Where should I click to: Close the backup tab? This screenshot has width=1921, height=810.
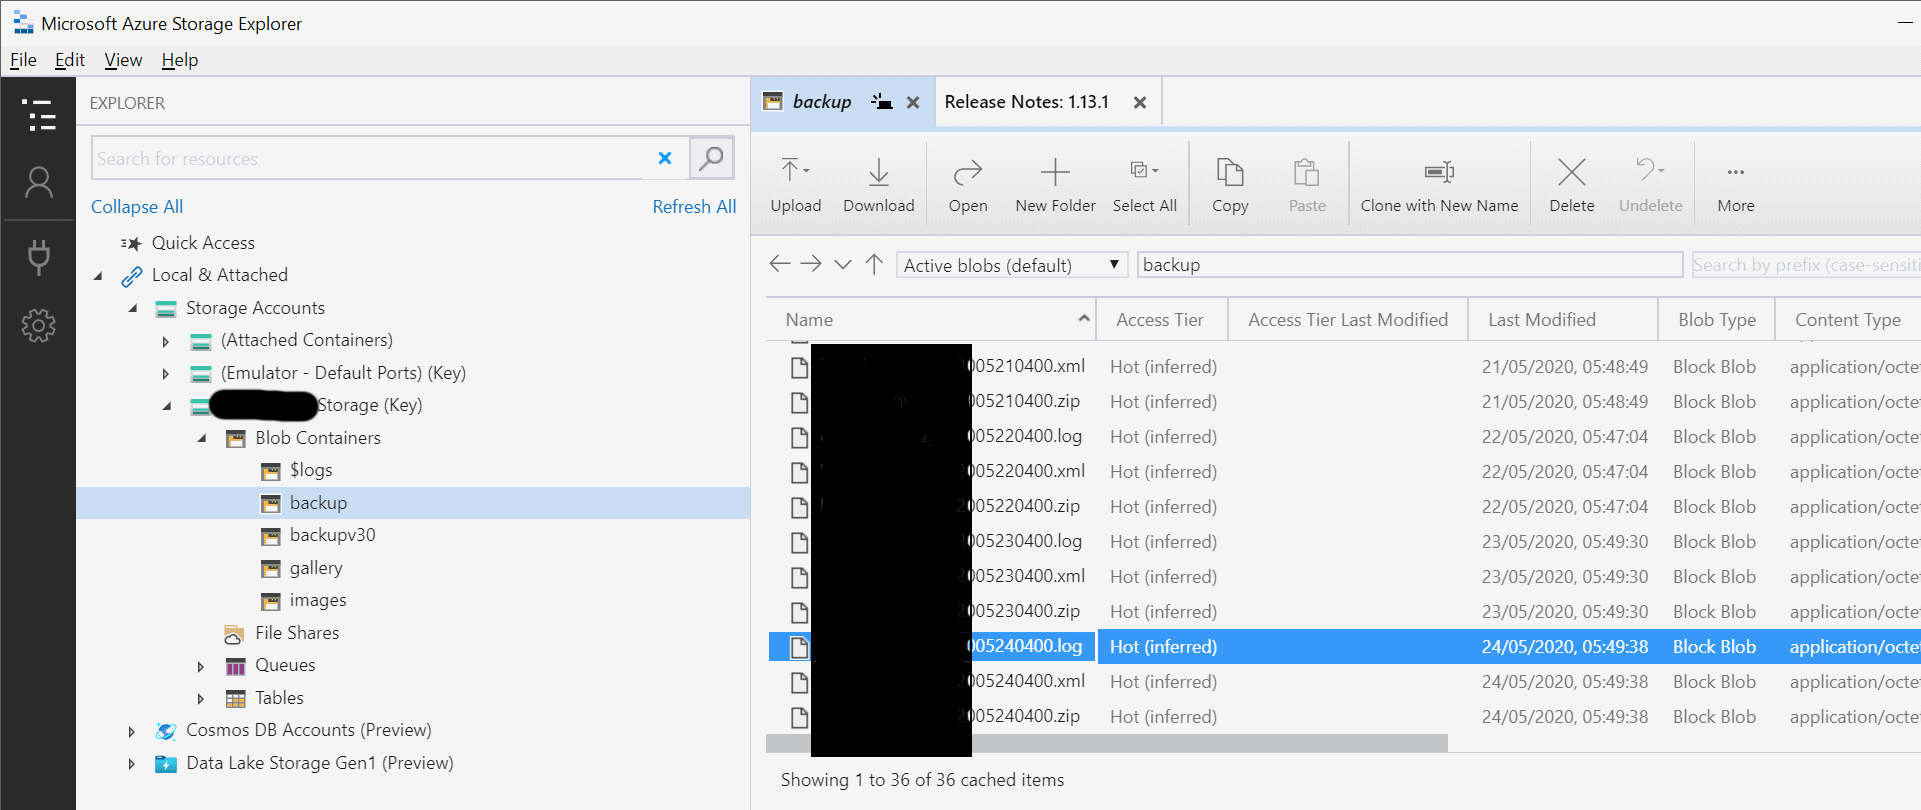click(x=913, y=102)
